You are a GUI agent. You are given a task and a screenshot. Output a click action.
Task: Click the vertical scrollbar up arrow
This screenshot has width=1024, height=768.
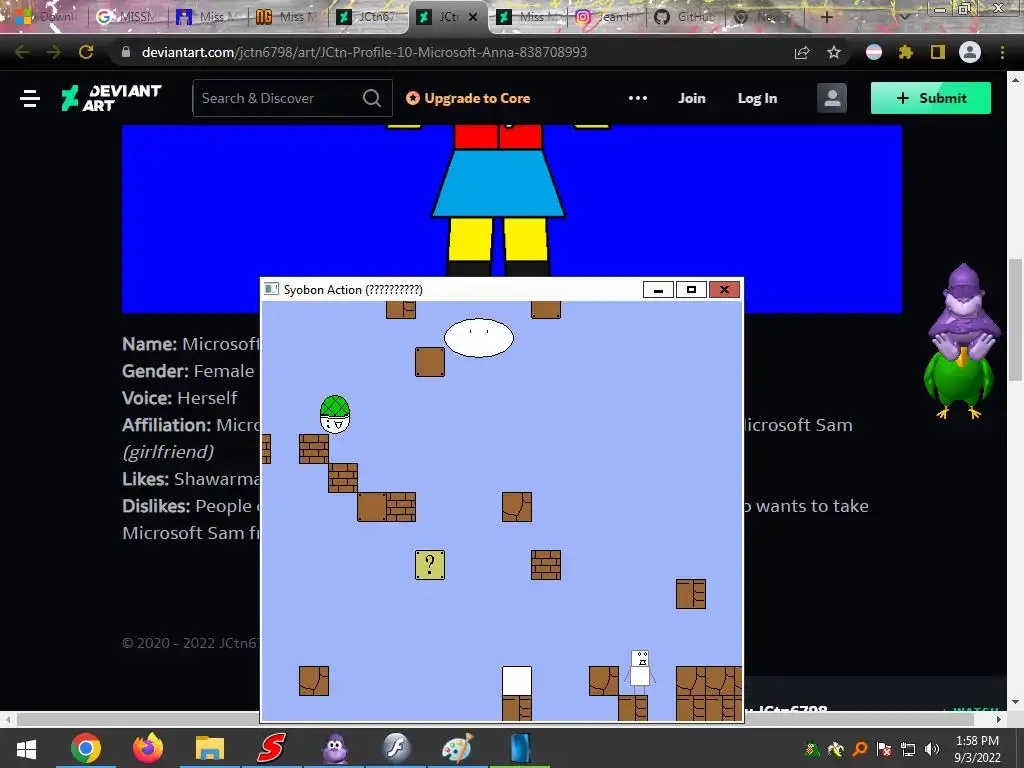click(x=1015, y=80)
